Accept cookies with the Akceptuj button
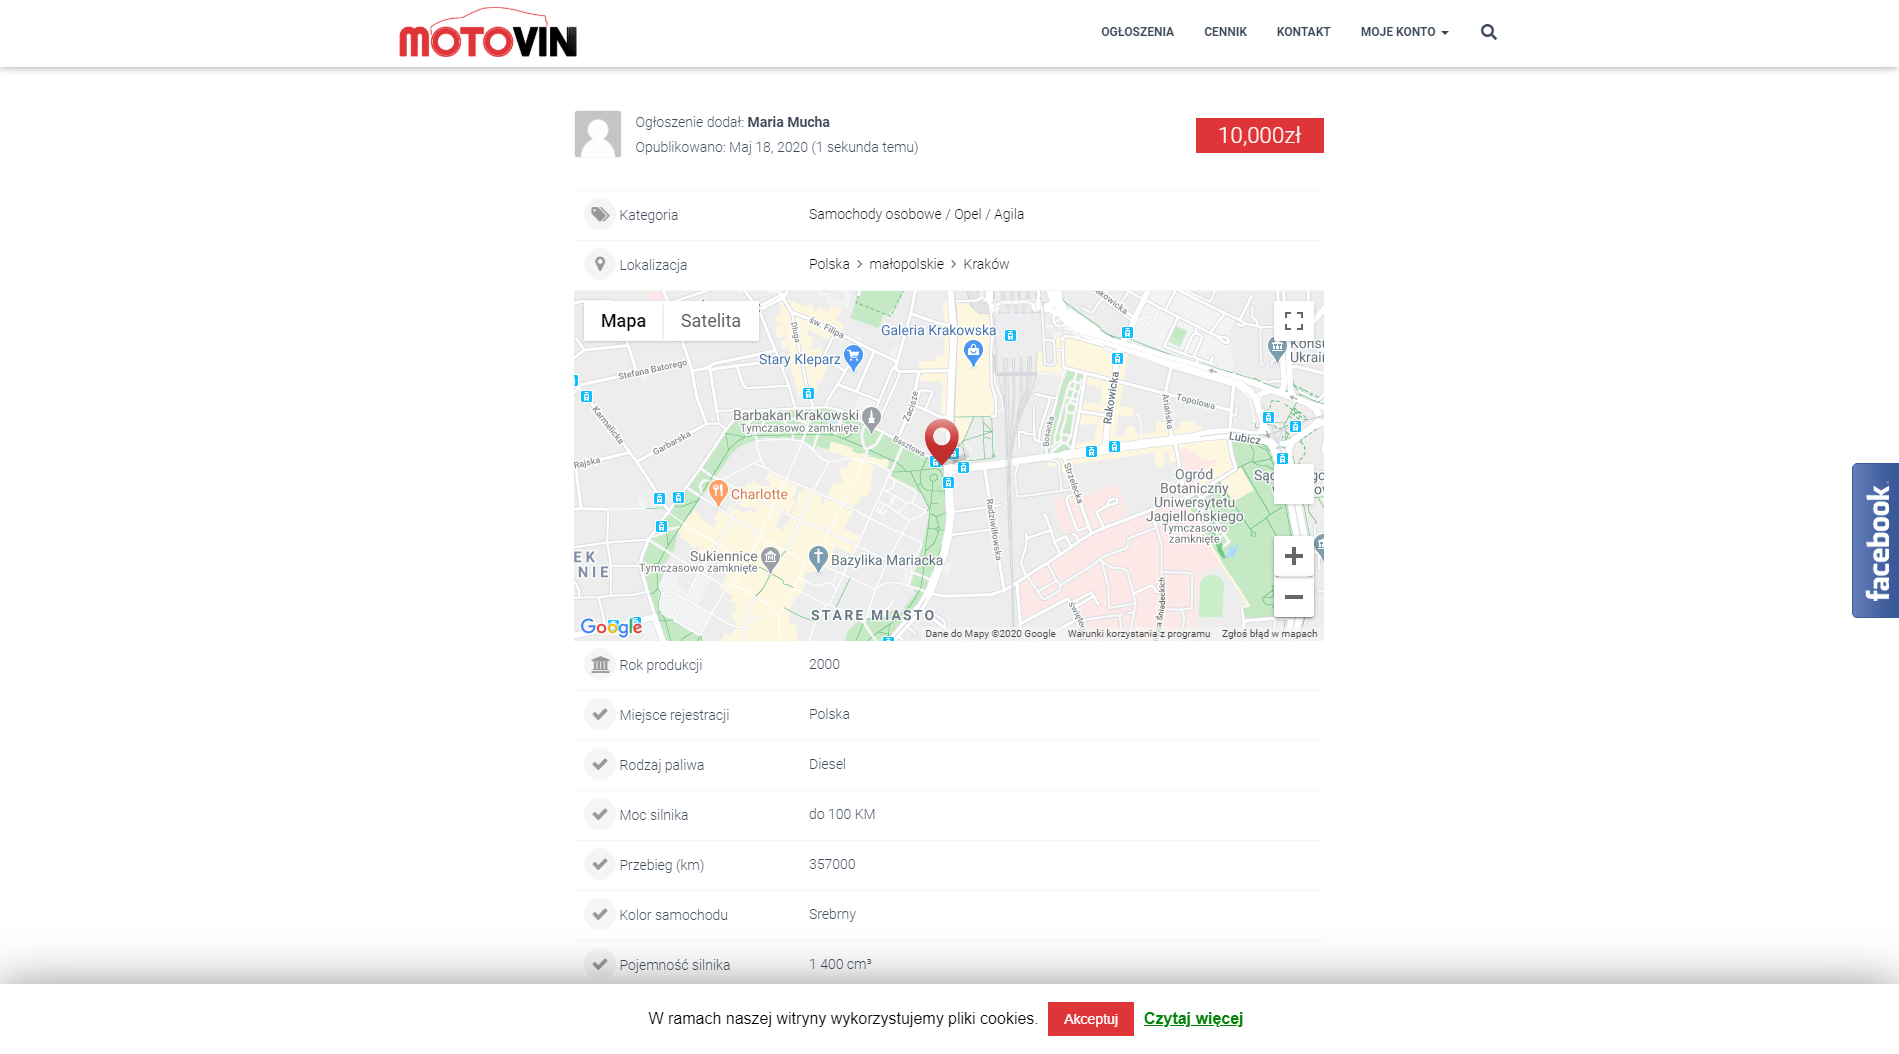The height and width of the screenshot is (1054, 1899). pos(1090,1018)
